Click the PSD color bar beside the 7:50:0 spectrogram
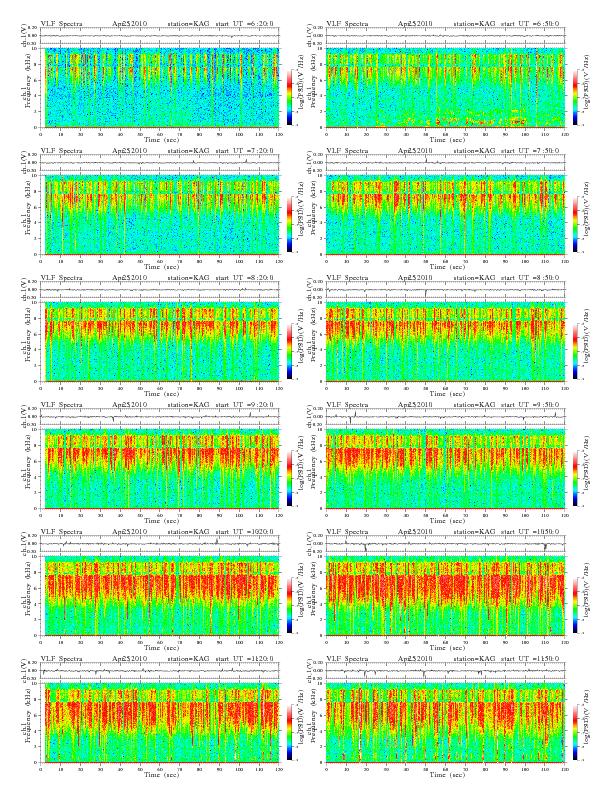 [x=576, y=224]
